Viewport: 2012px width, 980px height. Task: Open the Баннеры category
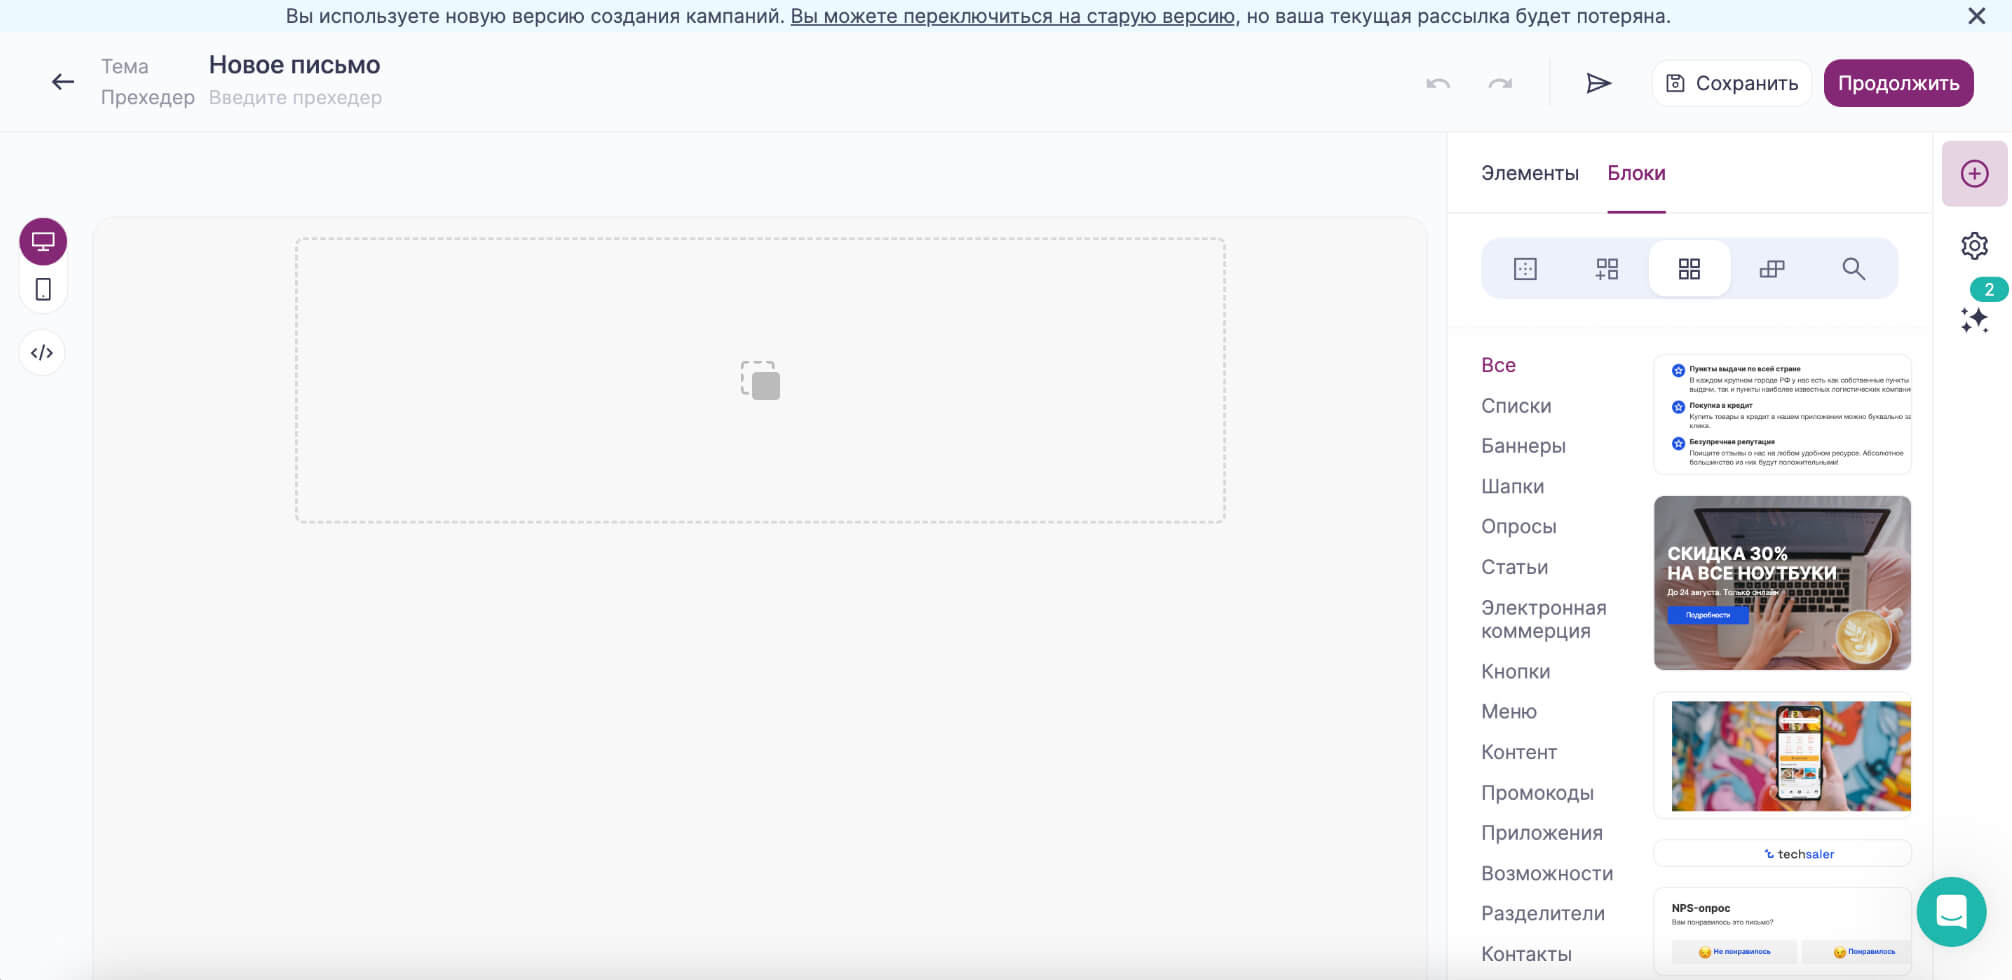[x=1523, y=446]
